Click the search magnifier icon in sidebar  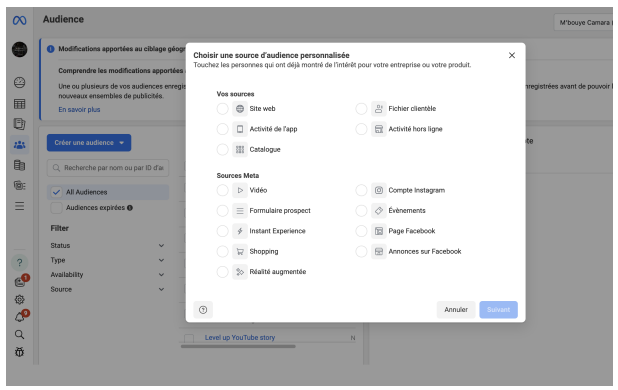tap(19, 334)
